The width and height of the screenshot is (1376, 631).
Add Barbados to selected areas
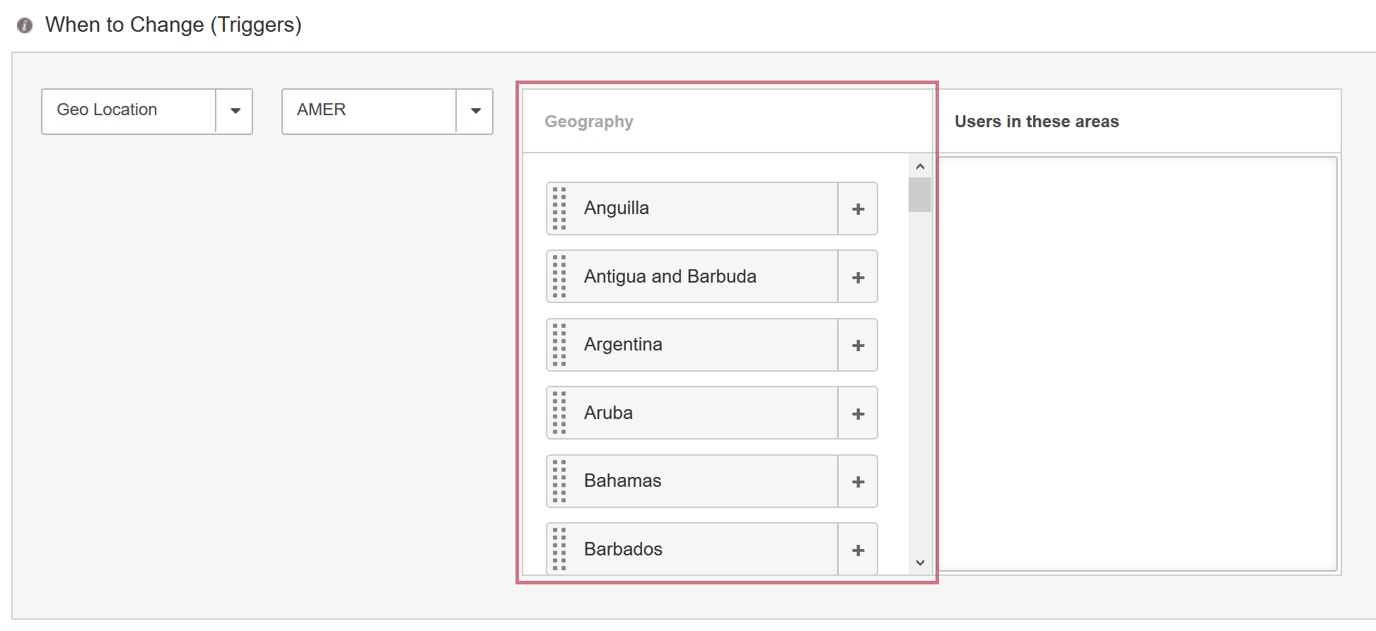tap(857, 548)
